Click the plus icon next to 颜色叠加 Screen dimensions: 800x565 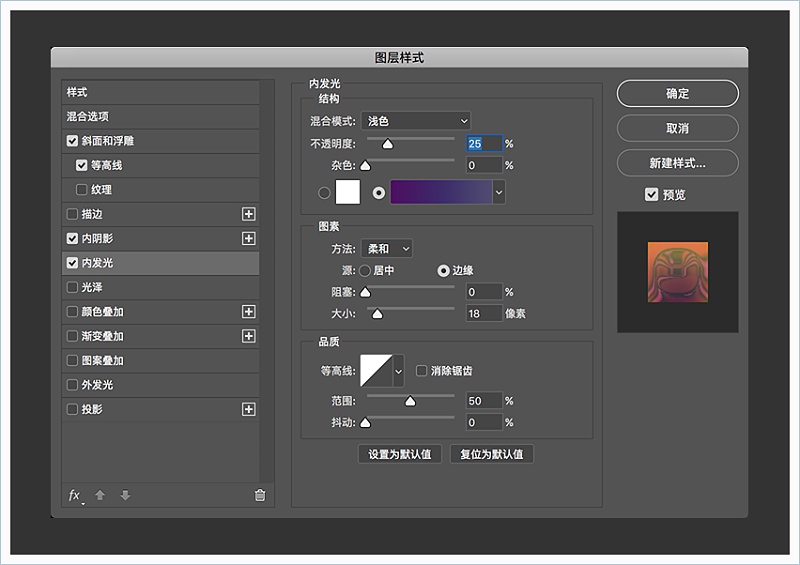[249, 312]
